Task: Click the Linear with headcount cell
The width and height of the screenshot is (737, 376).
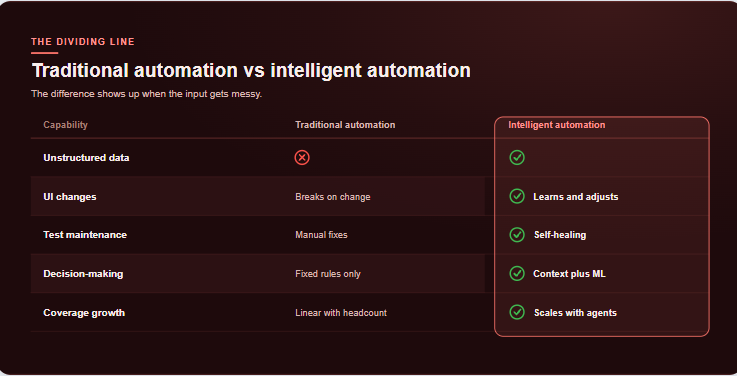Action: [341, 313]
